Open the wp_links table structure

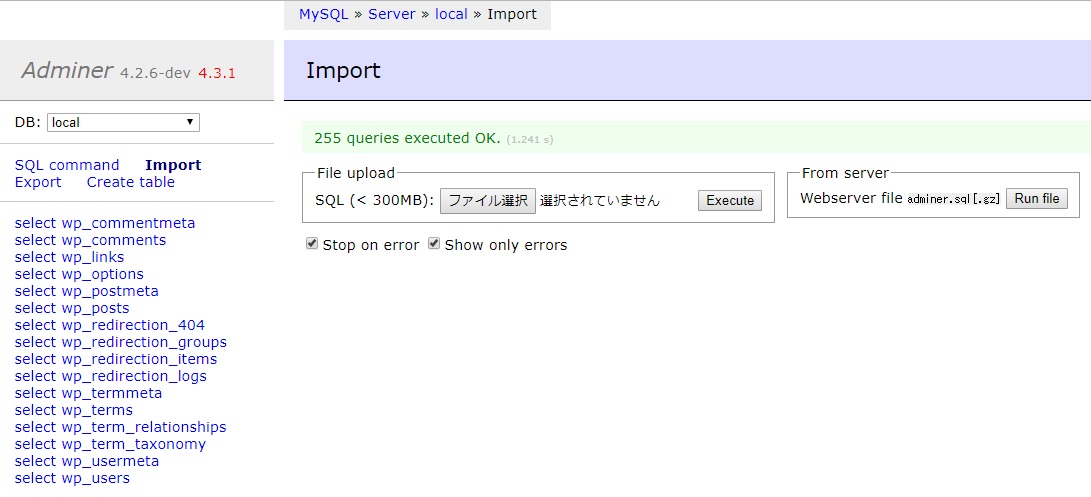[x=93, y=258]
